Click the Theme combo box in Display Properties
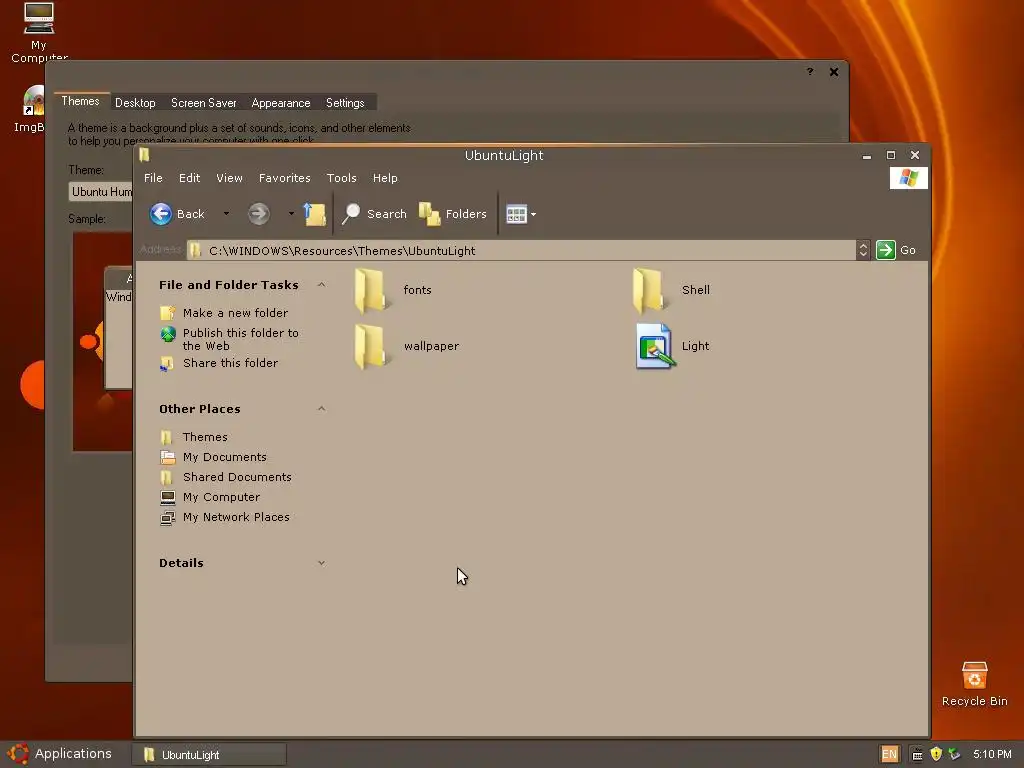Viewport: 1024px width, 768px height. 101,191
